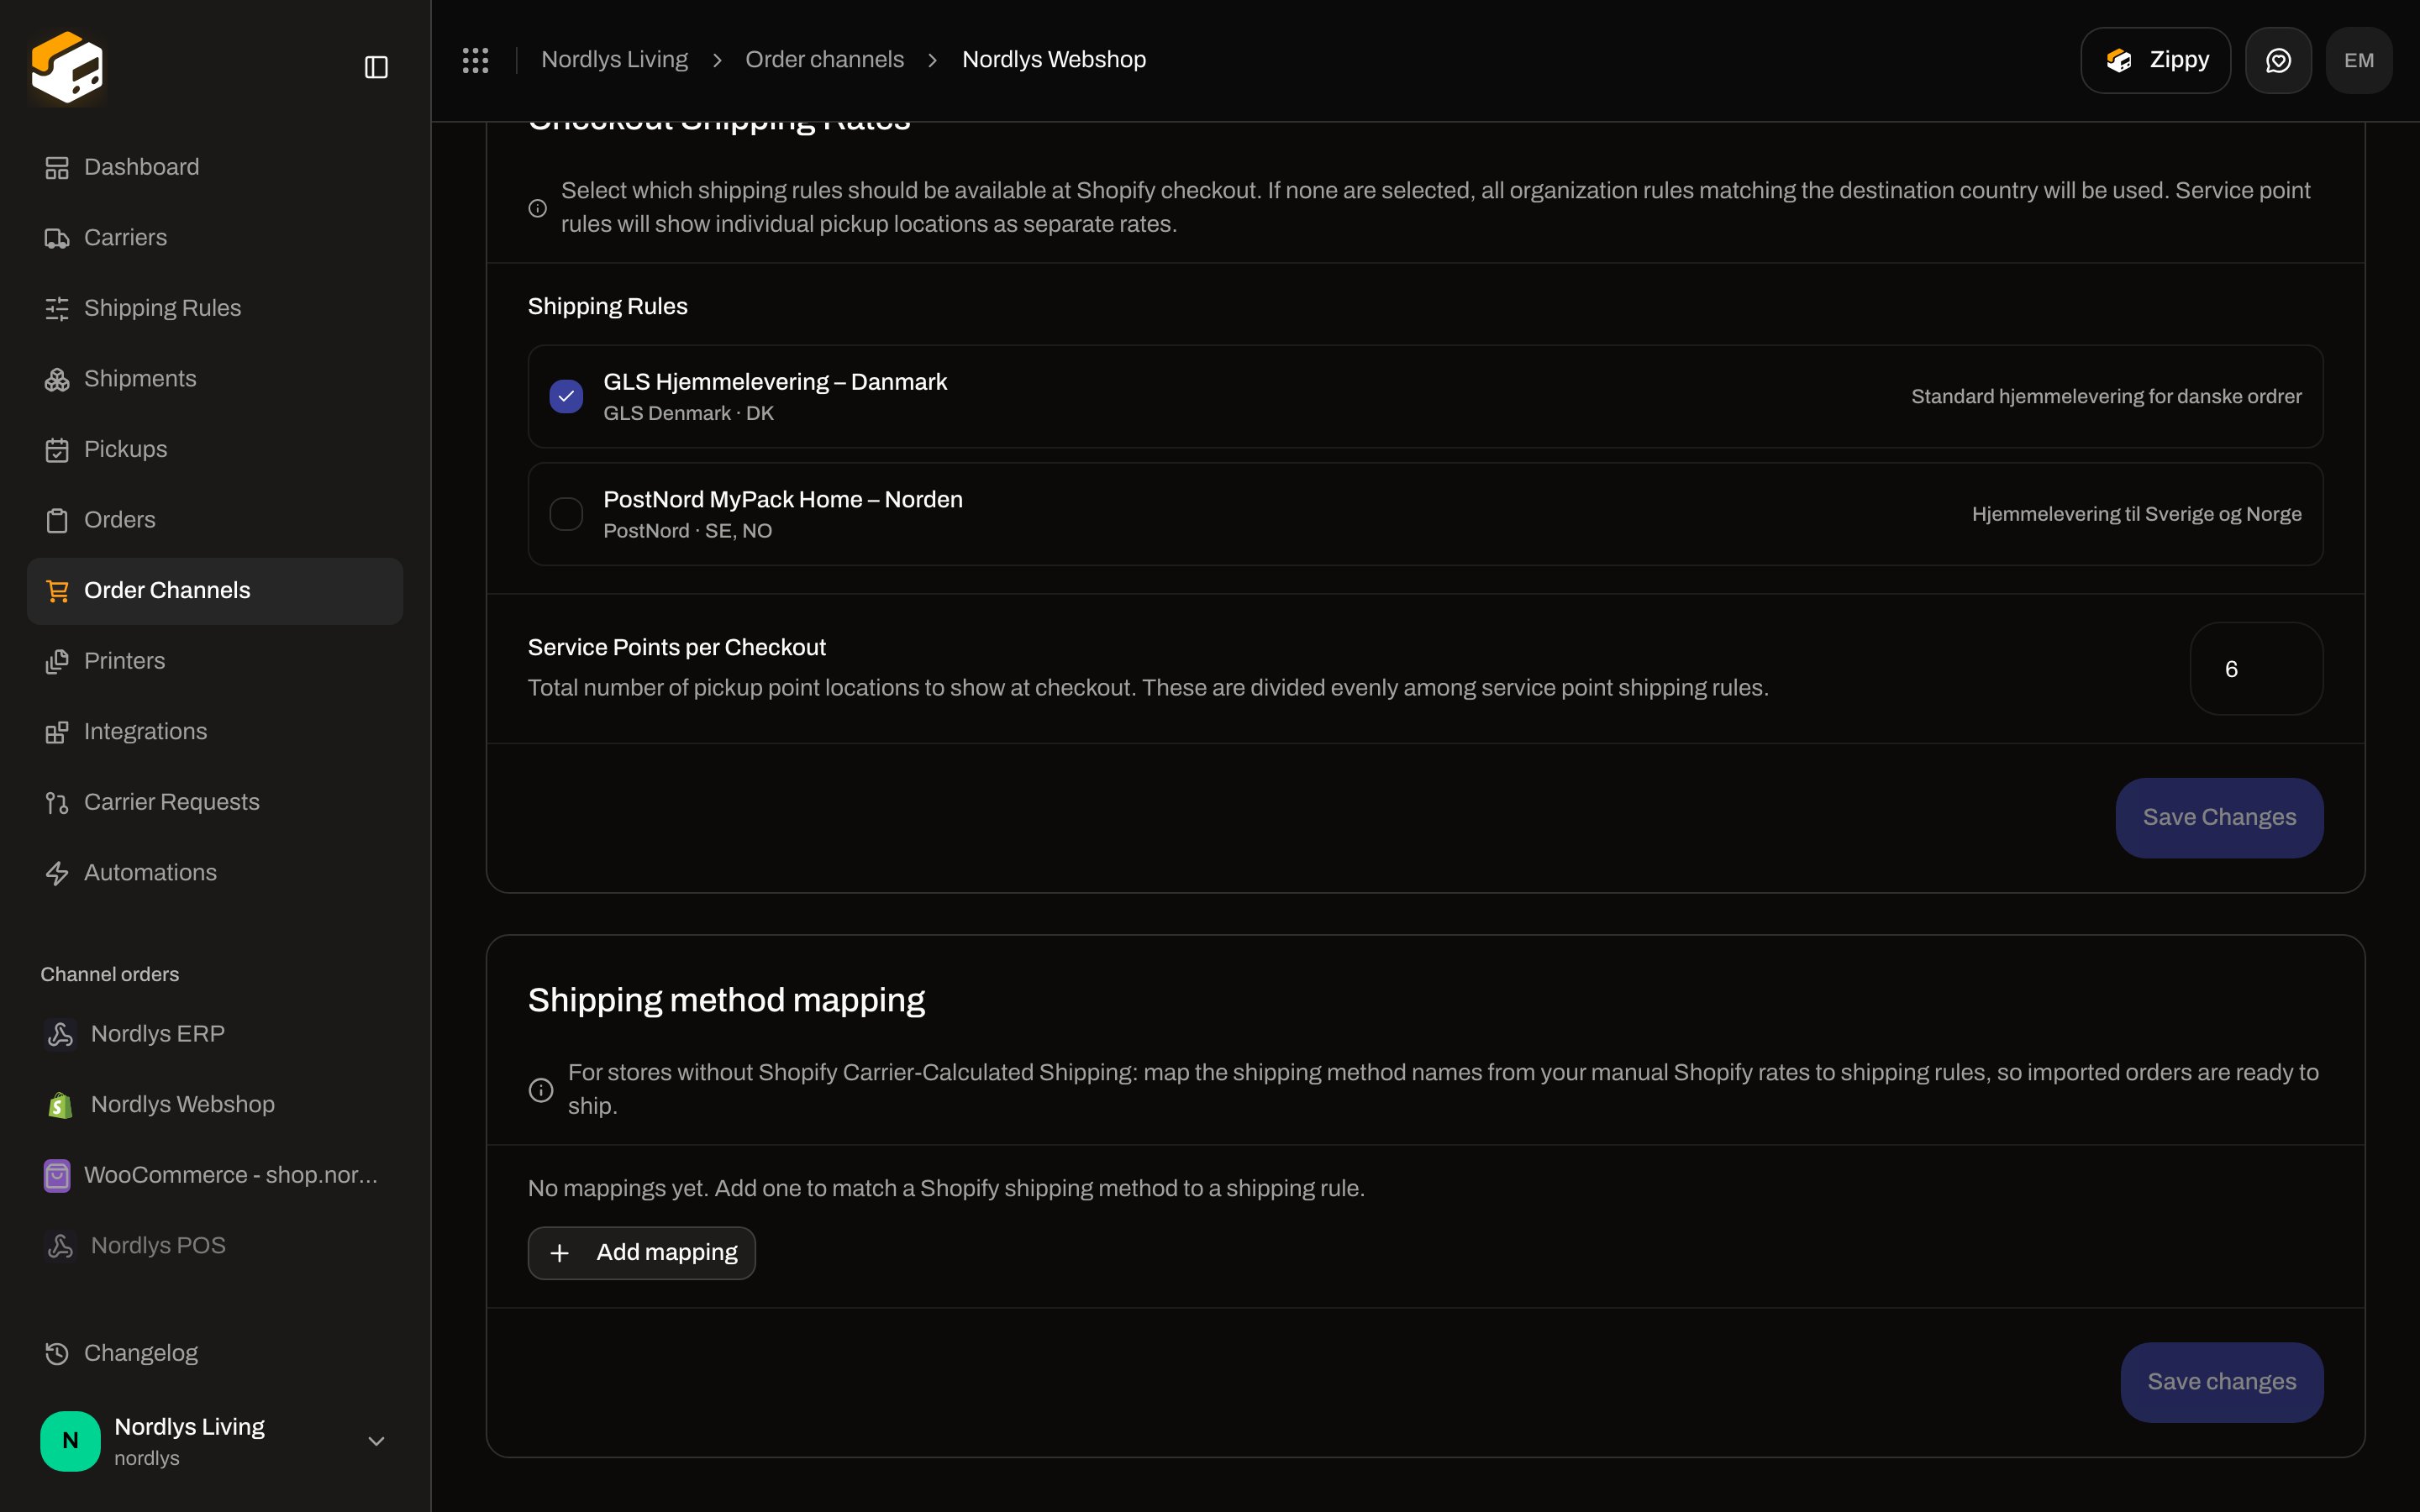Viewport: 2420px width, 1512px height.
Task: Save Changes for checkout shipping rates
Action: tap(2219, 818)
